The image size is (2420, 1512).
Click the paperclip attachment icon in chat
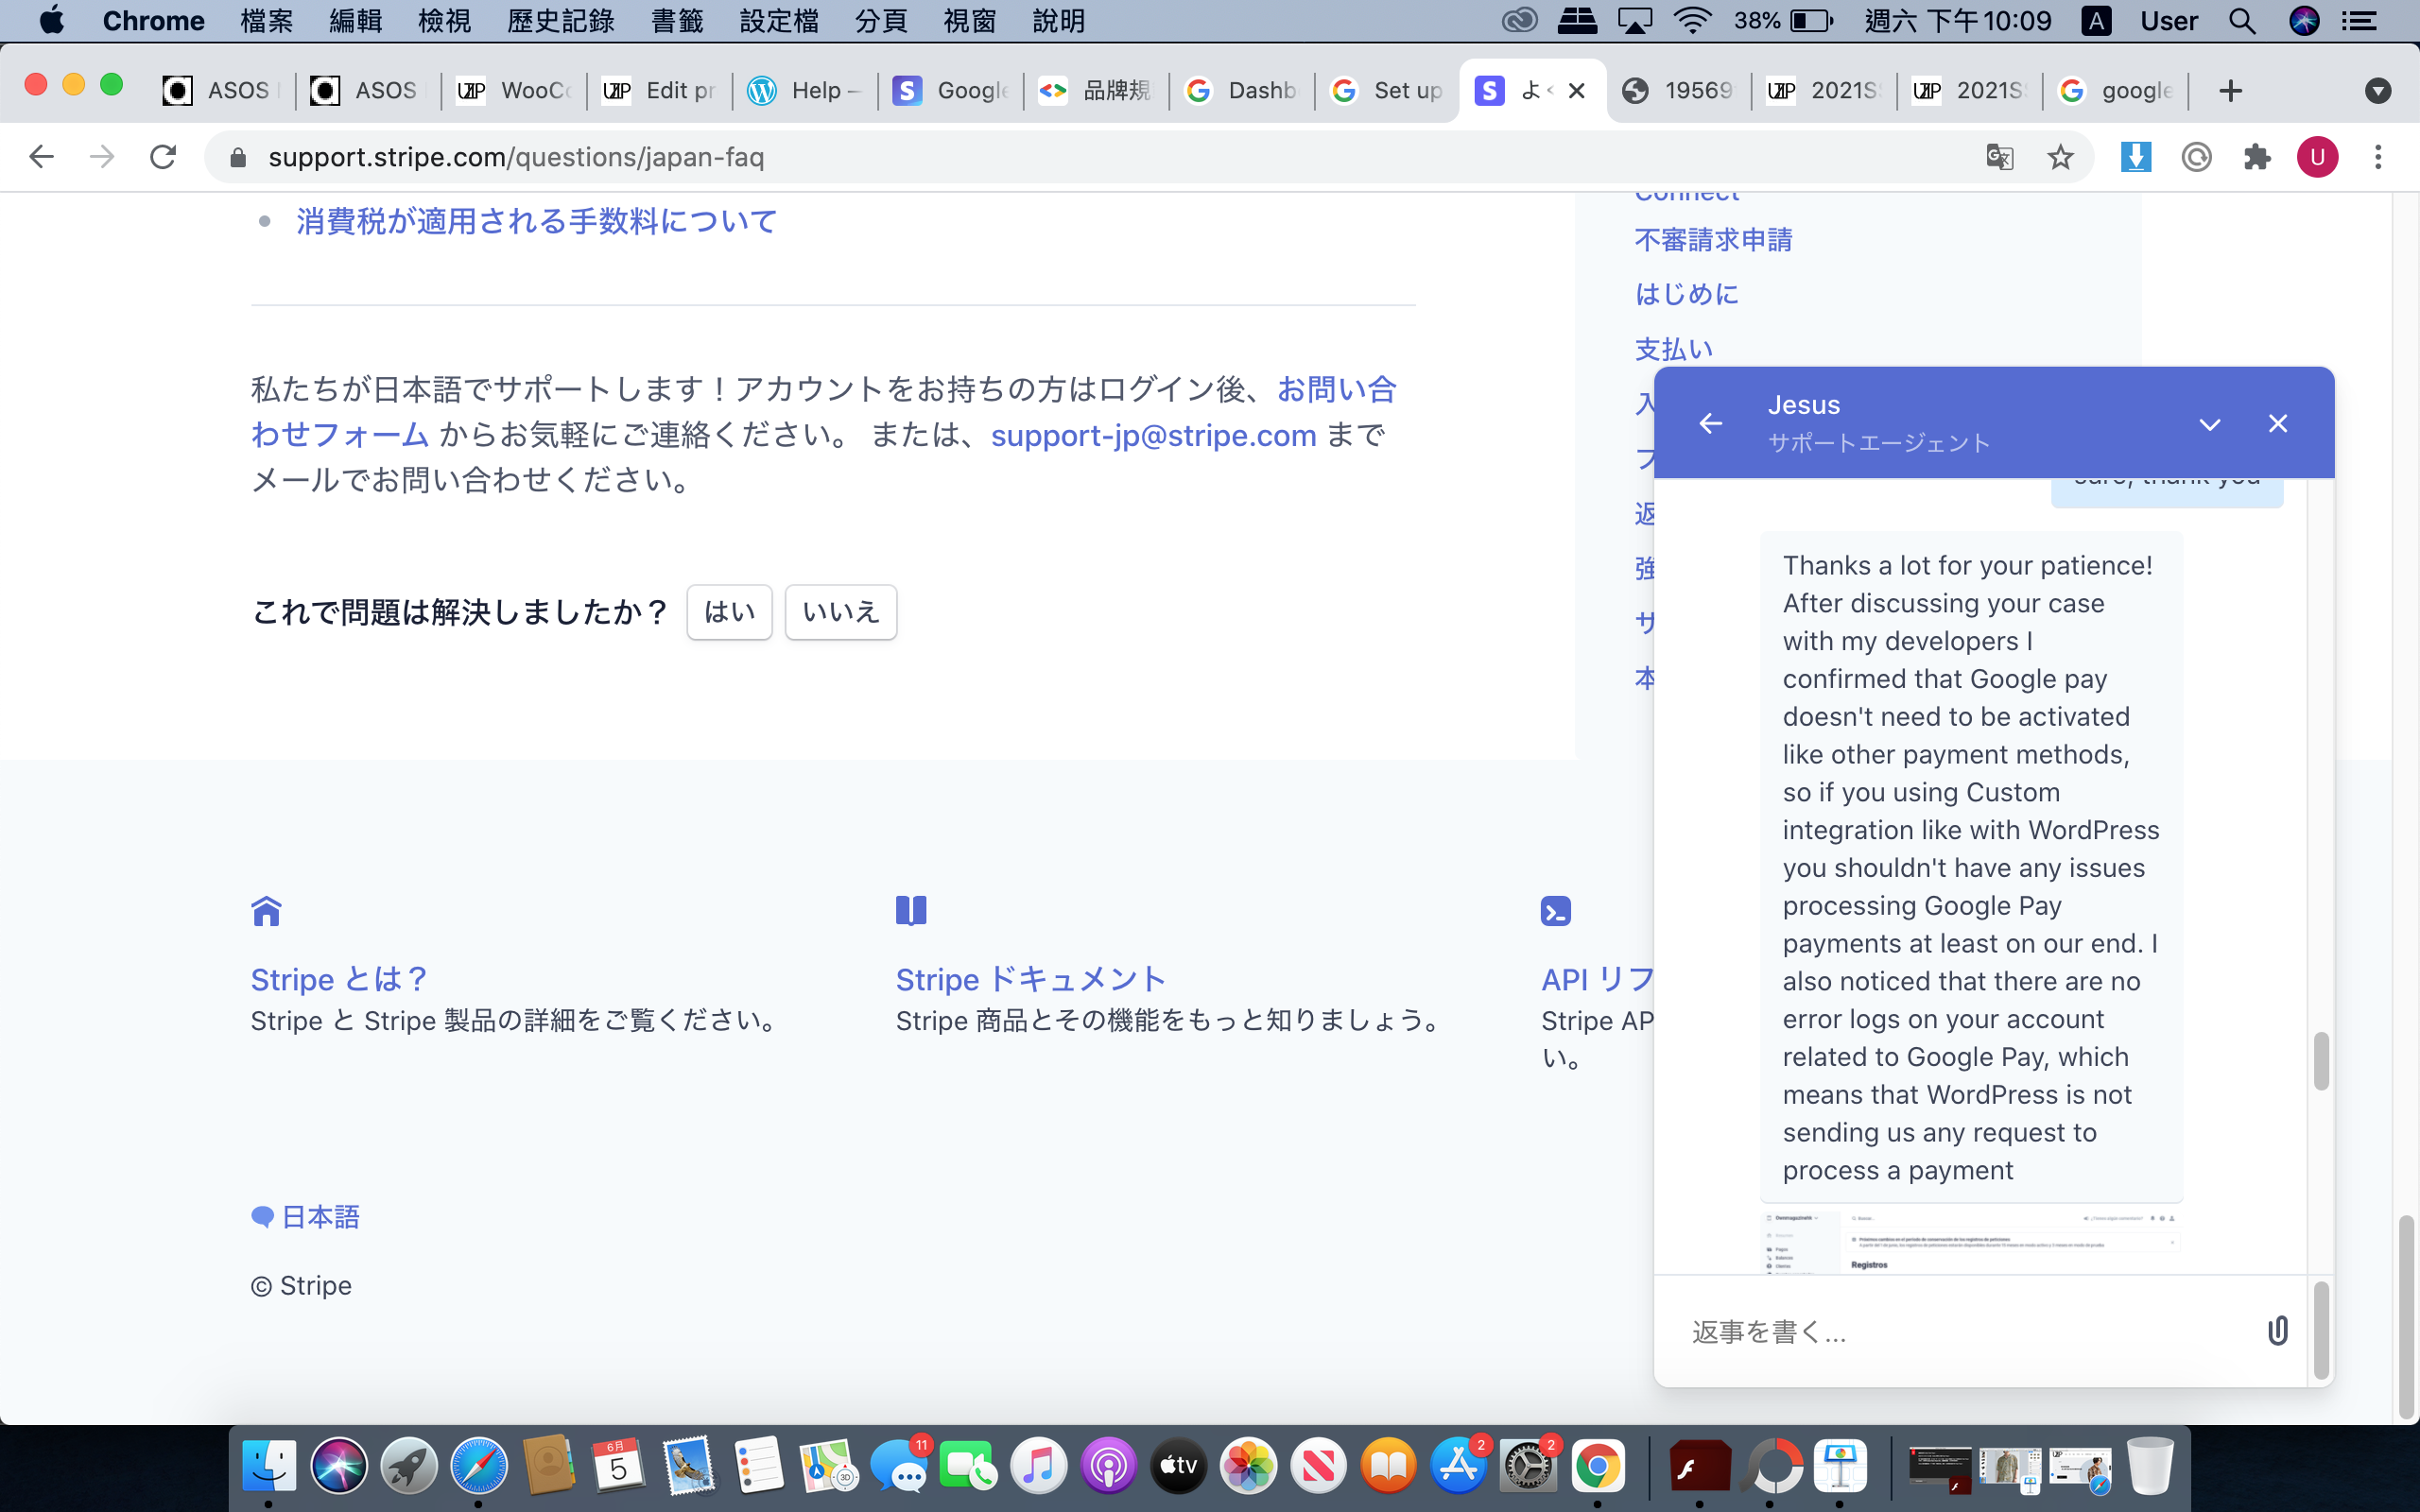[x=2277, y=1331]
